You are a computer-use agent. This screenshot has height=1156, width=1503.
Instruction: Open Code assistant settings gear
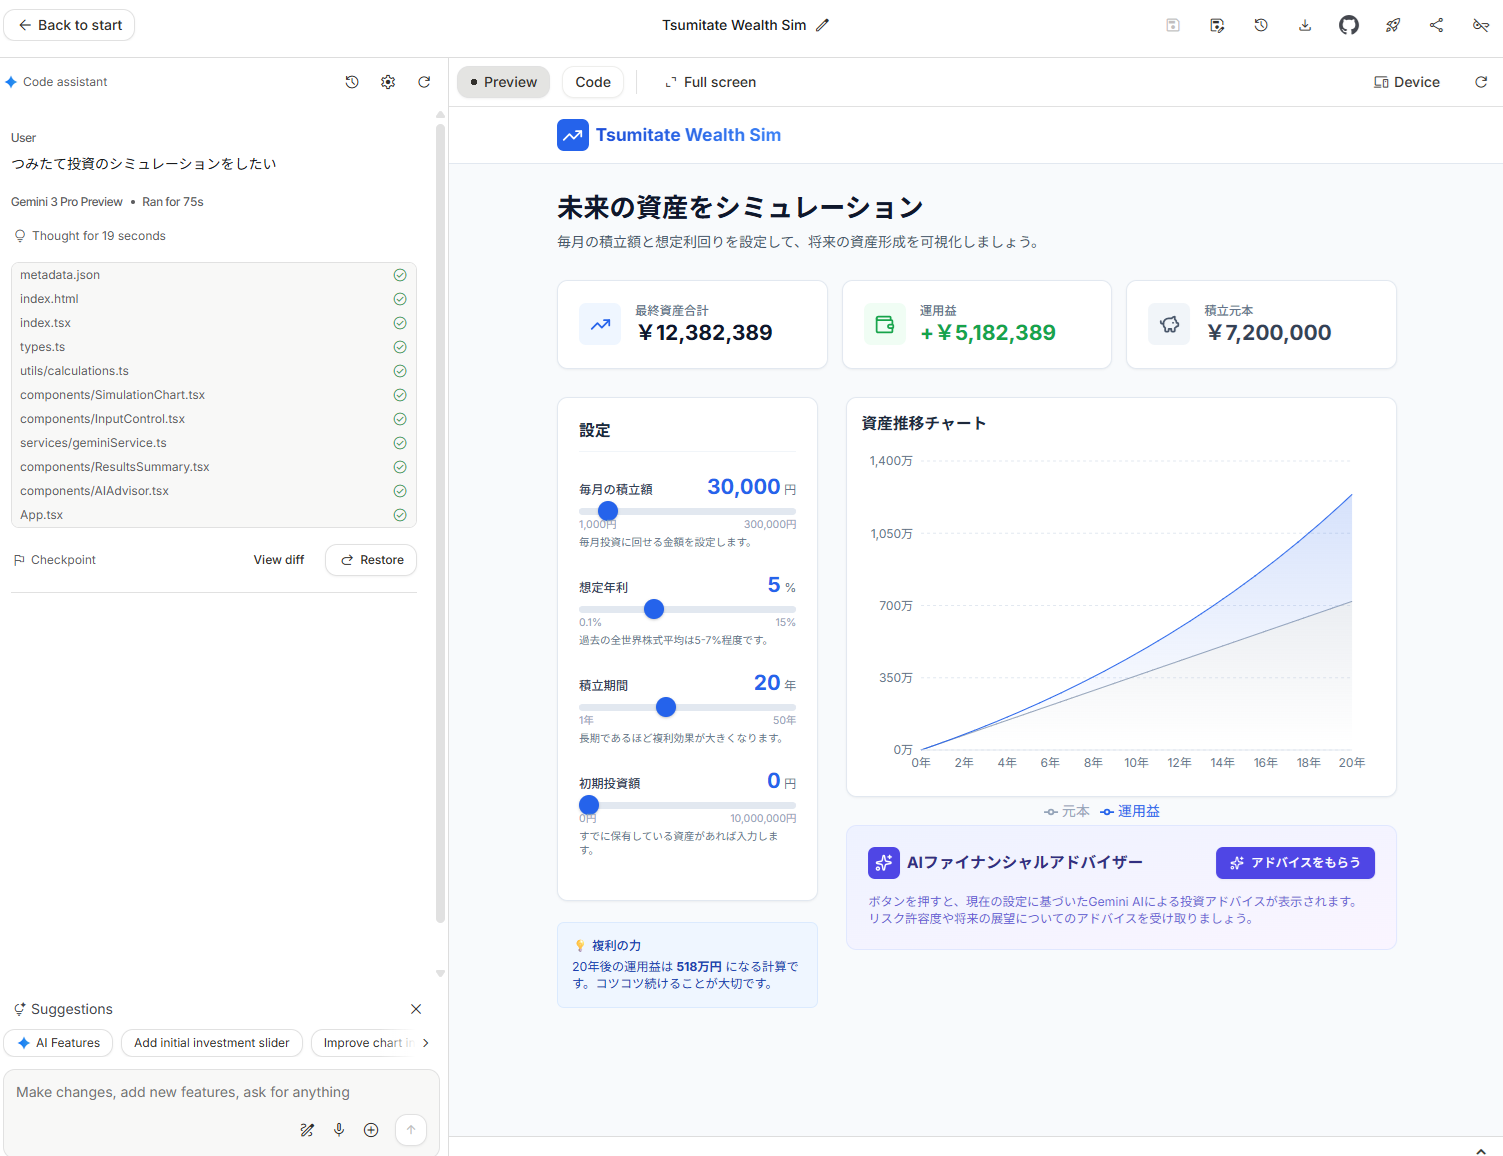[388, 82]
